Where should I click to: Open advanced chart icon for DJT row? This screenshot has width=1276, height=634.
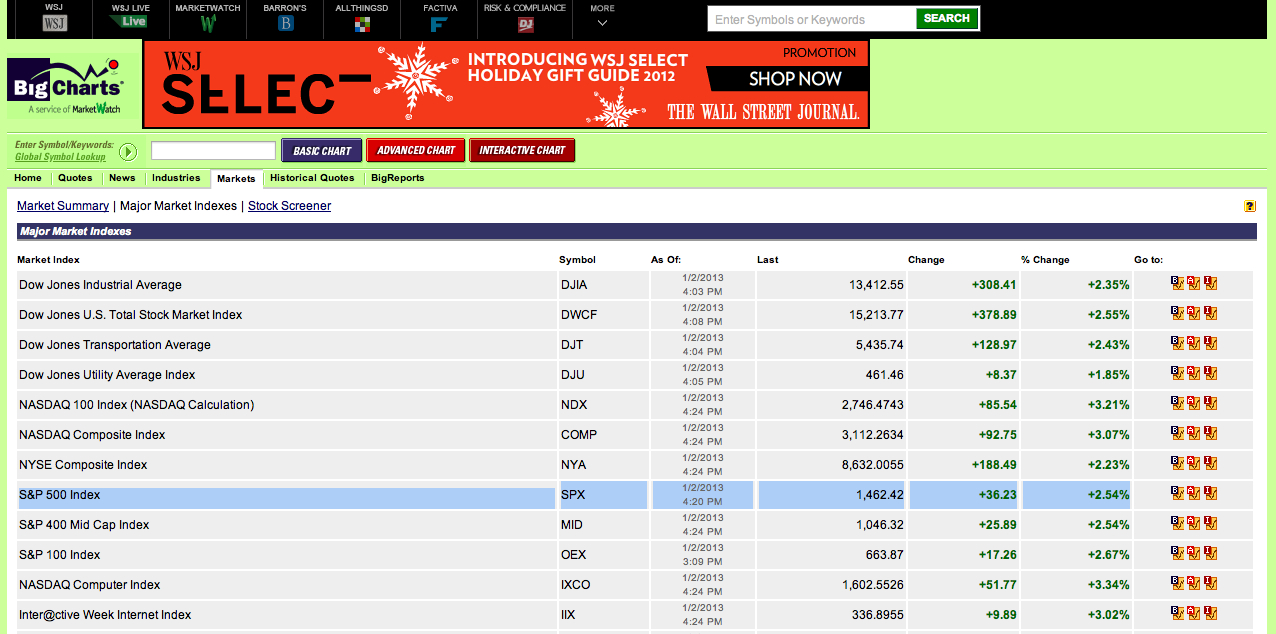click(x=1193, y=344)
